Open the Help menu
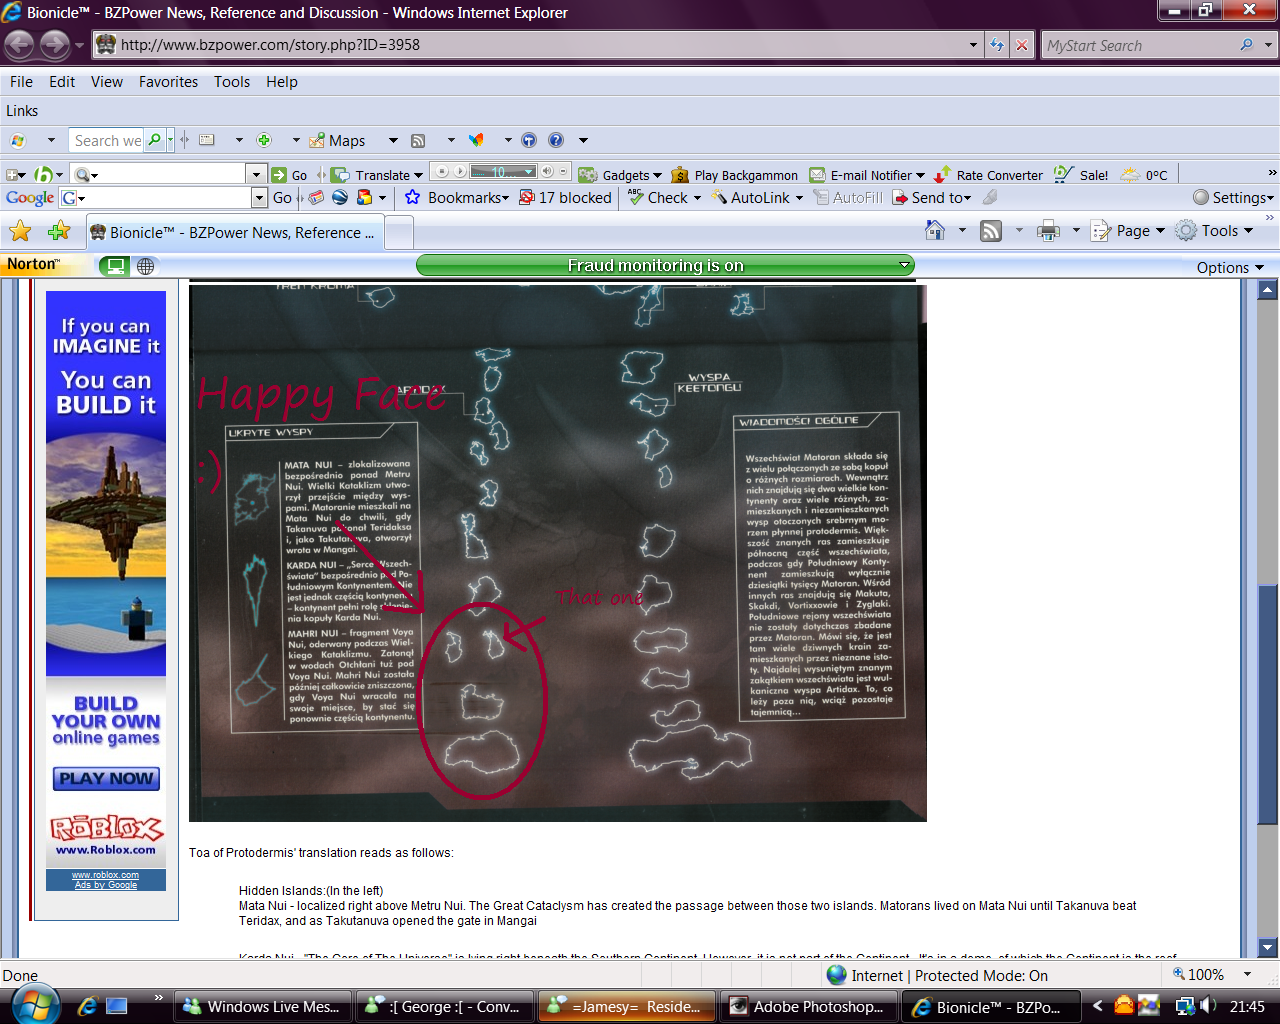This screenshot has height=1024, width=1280. (282, 82)
